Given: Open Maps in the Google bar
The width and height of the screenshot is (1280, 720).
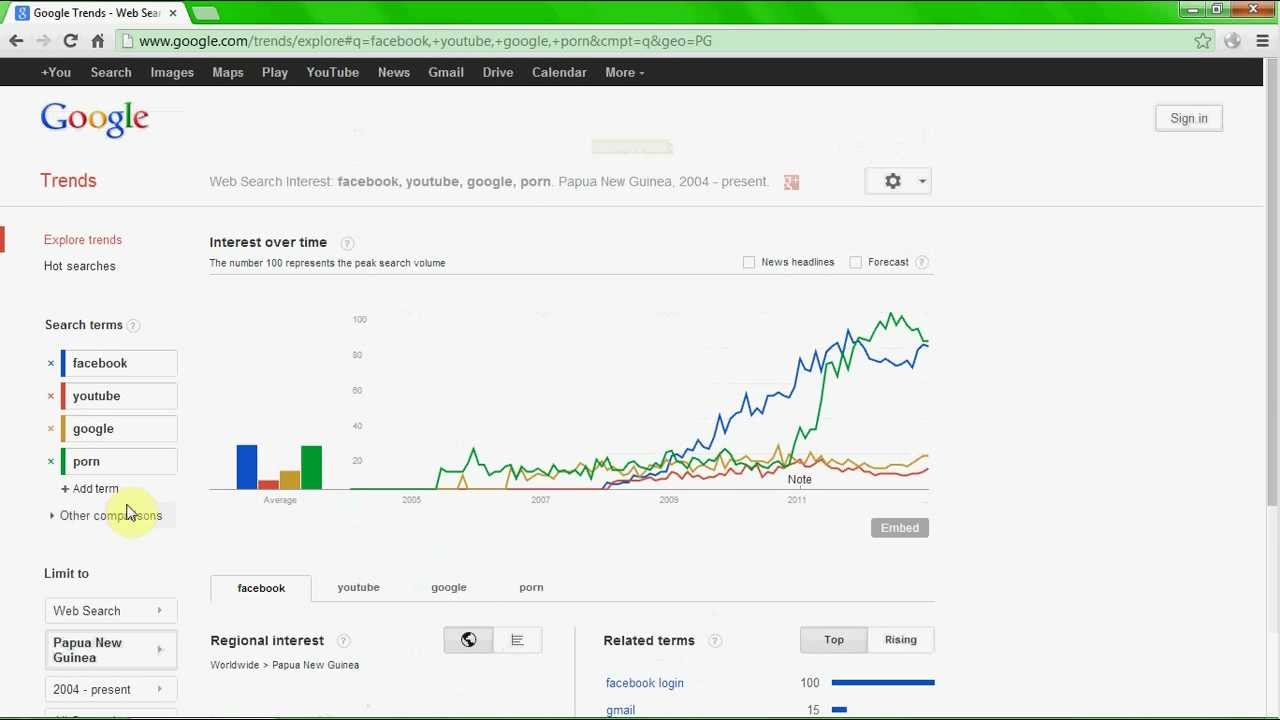Looking at the screenshot, I should [228, 72].
